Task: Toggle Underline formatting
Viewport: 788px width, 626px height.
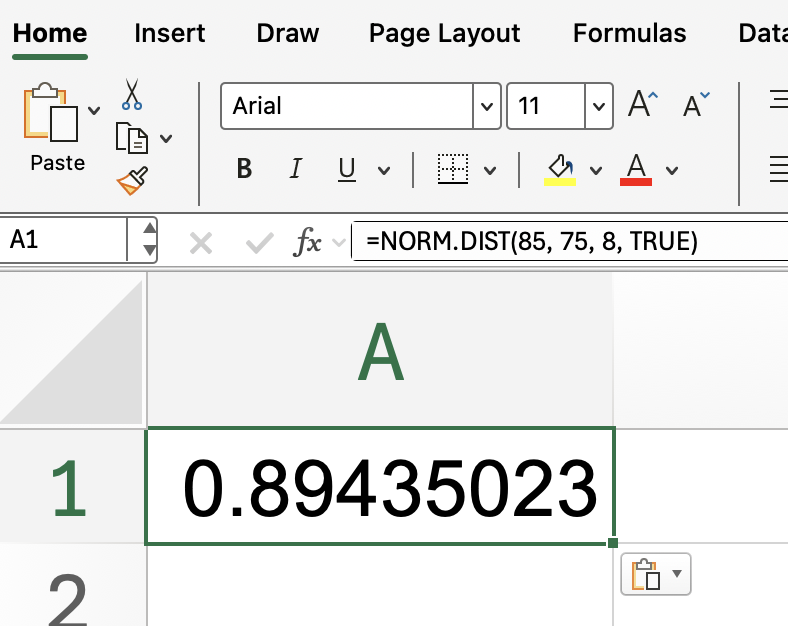Action: [x=347, y=170]
